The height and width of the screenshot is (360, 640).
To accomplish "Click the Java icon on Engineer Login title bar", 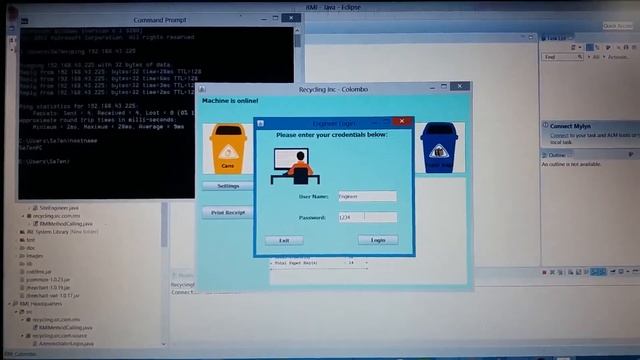I will pos(261,123).
